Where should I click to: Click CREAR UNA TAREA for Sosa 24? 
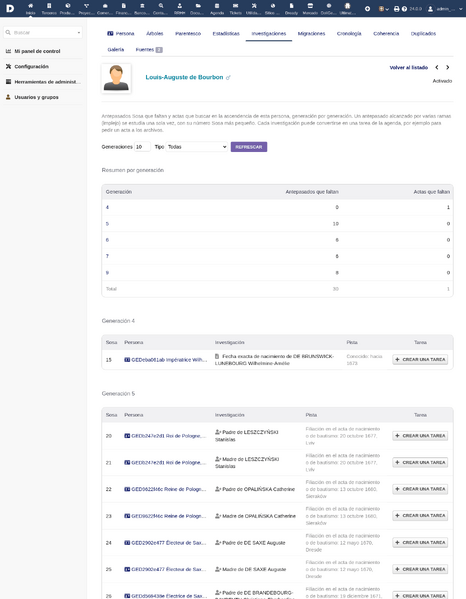pyautogui.click(x=420, y=542)
